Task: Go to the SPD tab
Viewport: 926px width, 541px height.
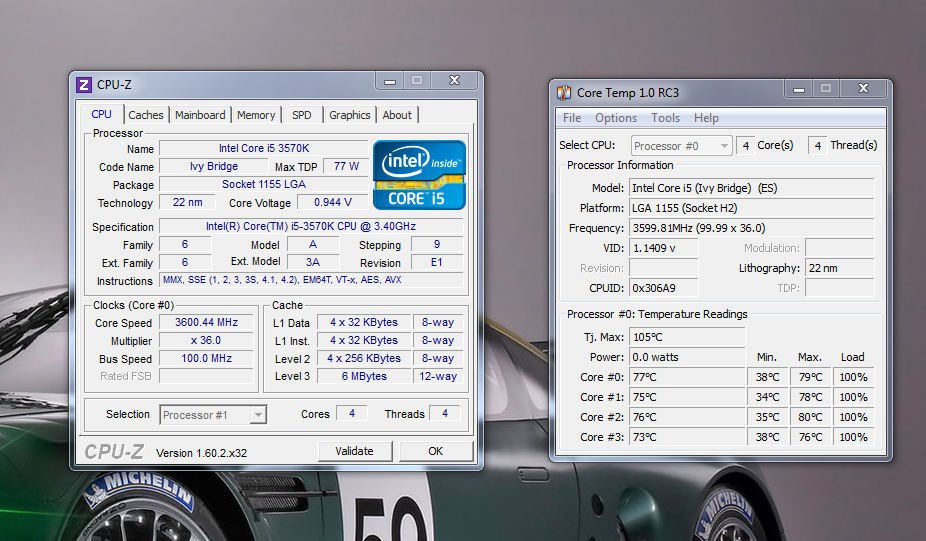Action: point(302,115)
